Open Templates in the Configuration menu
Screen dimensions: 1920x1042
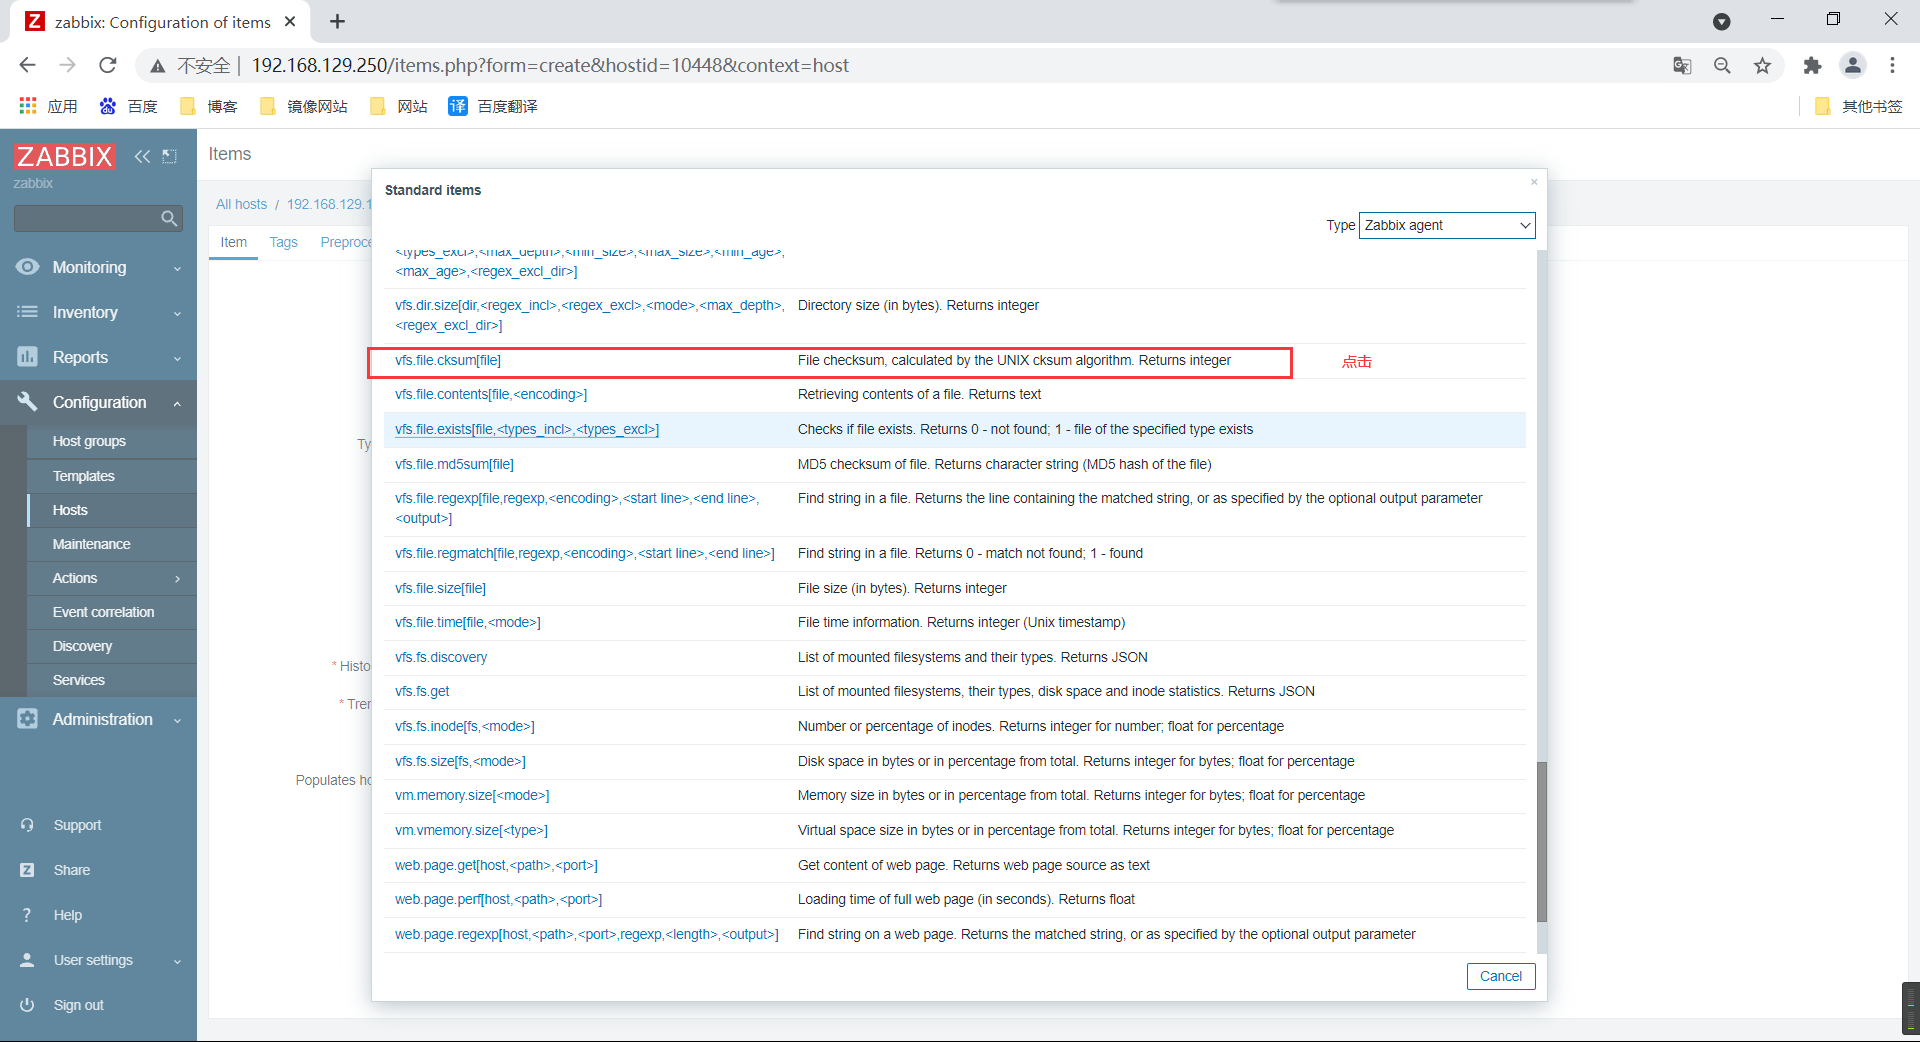click(84, 476)
